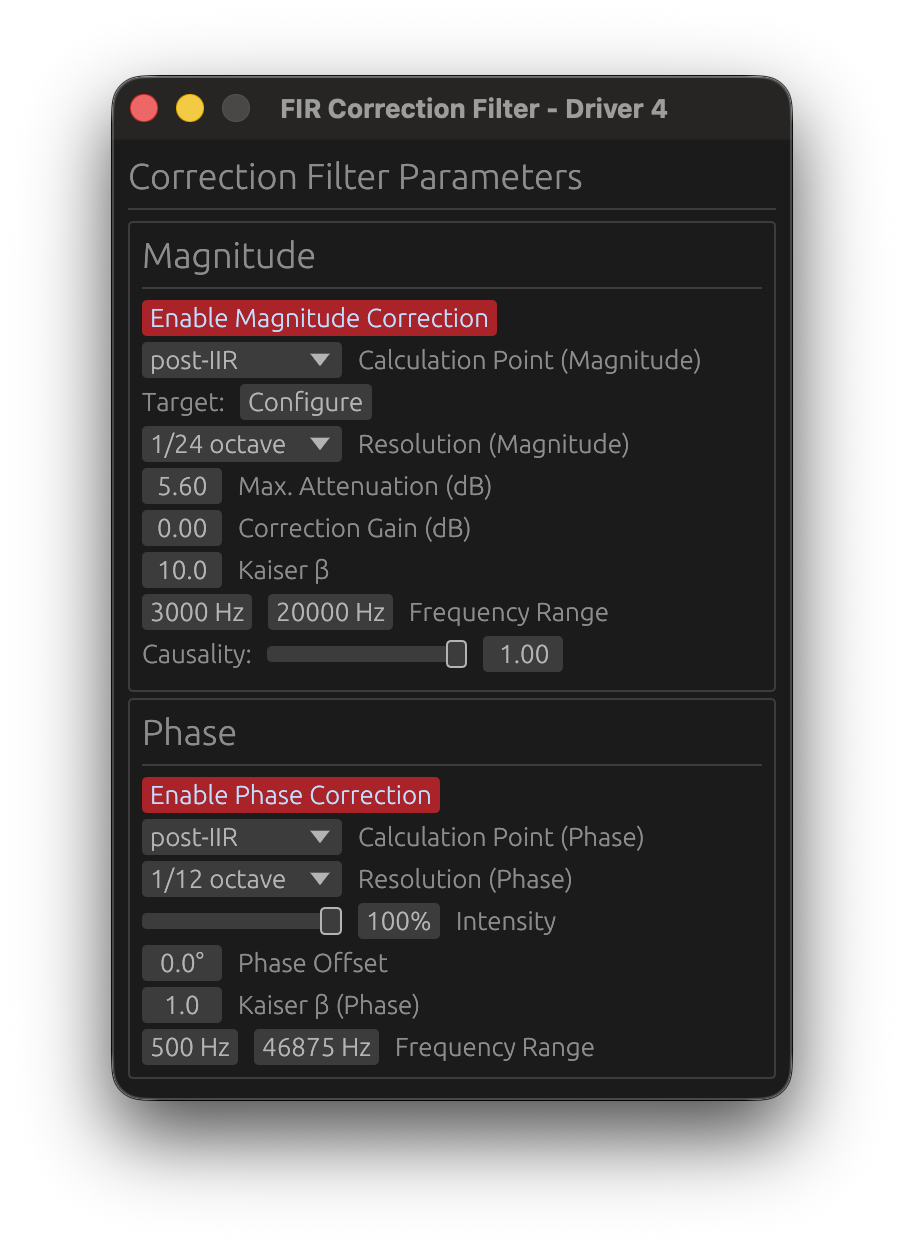This screenshot has width=904, height=1248.
Task: Open the Calculation Point (Phase) dropdown
Action: [241, 837]
